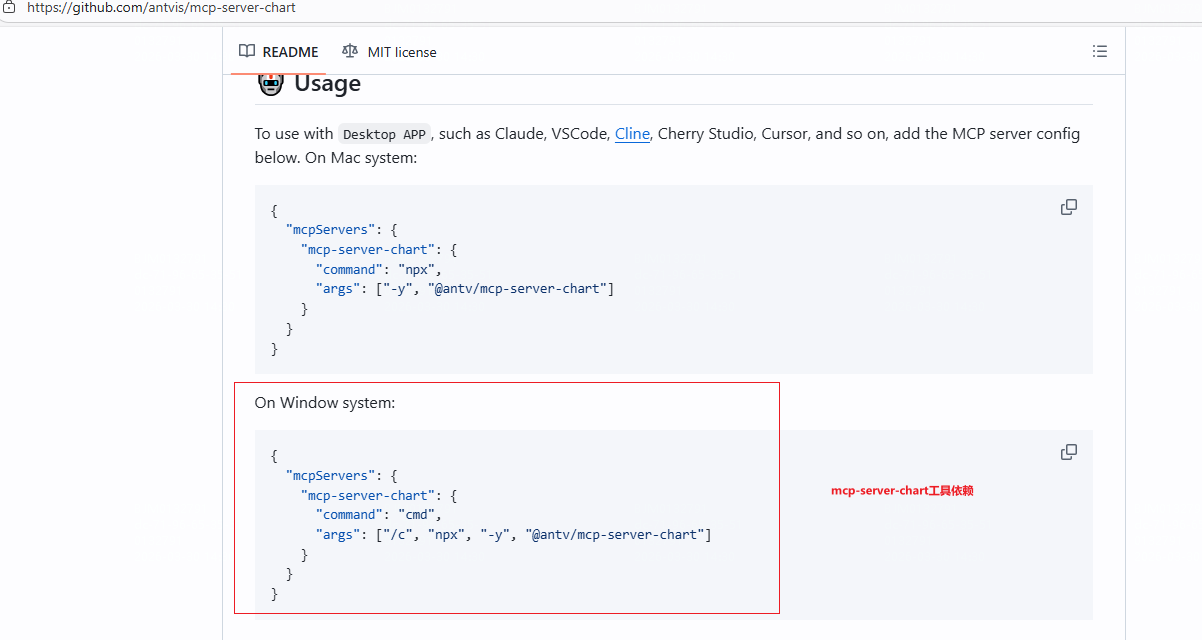This screenshot has height=640, width=1202.
Task: Click "mcp-server-chart" key in Windows config
Action: tap(369, 496)
